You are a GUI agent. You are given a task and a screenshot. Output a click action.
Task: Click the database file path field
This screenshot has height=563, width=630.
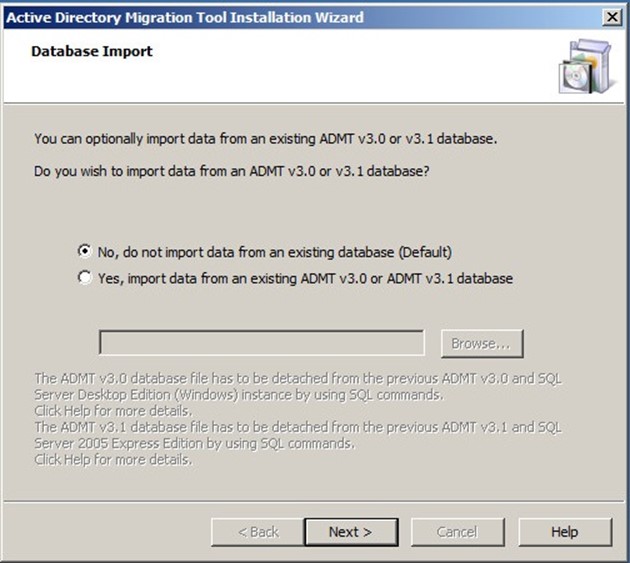pyautogui.click(x=262, y=343)
